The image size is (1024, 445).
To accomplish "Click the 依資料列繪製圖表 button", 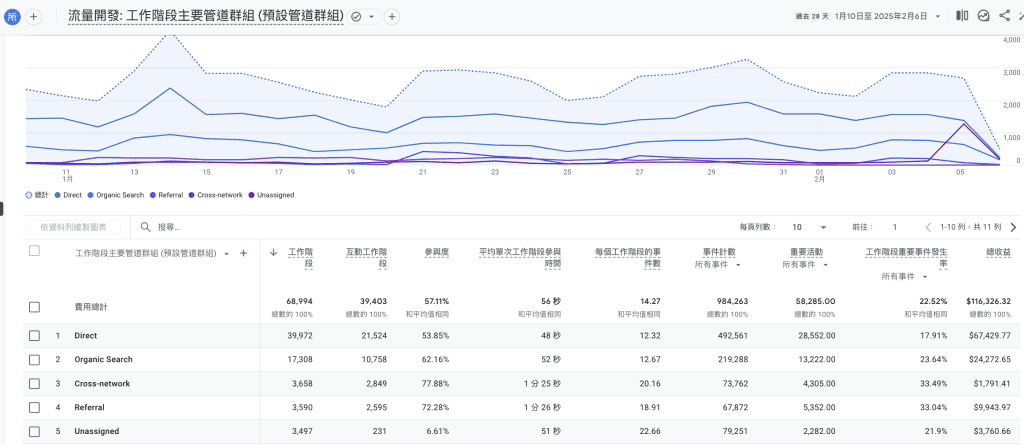I will [x=74, y=227].
